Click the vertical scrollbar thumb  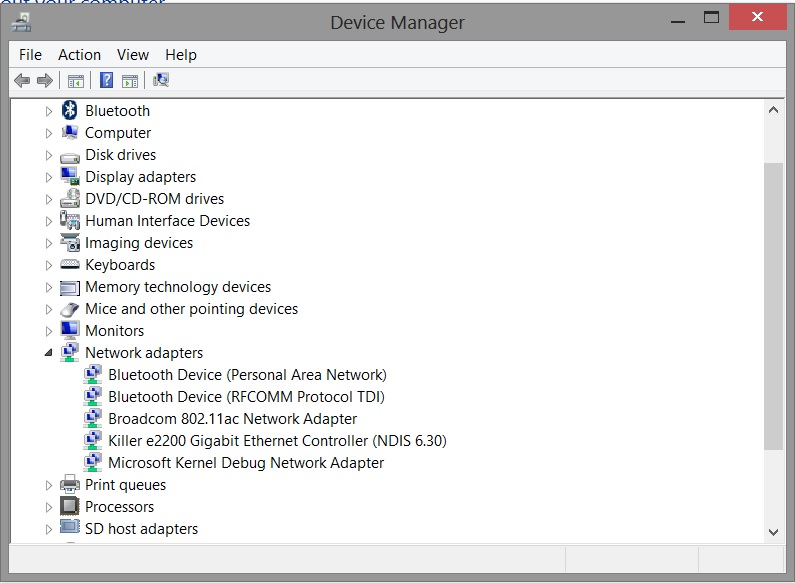(x=773, y=306)
